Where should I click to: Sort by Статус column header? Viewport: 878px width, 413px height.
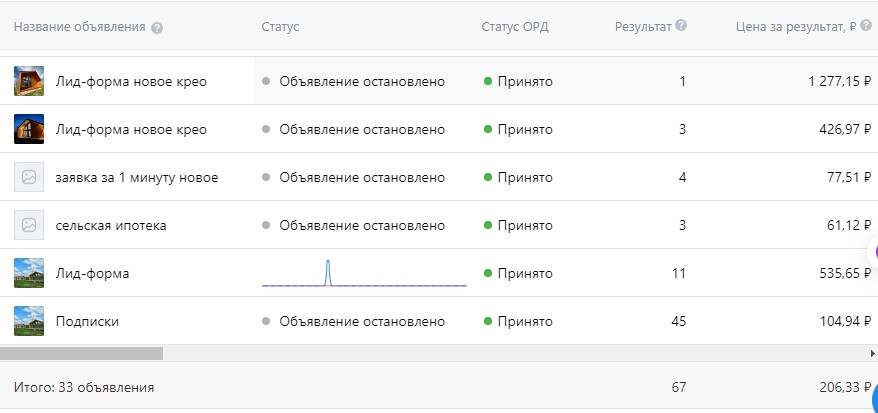pyautogui.click(x=279, y=27)
